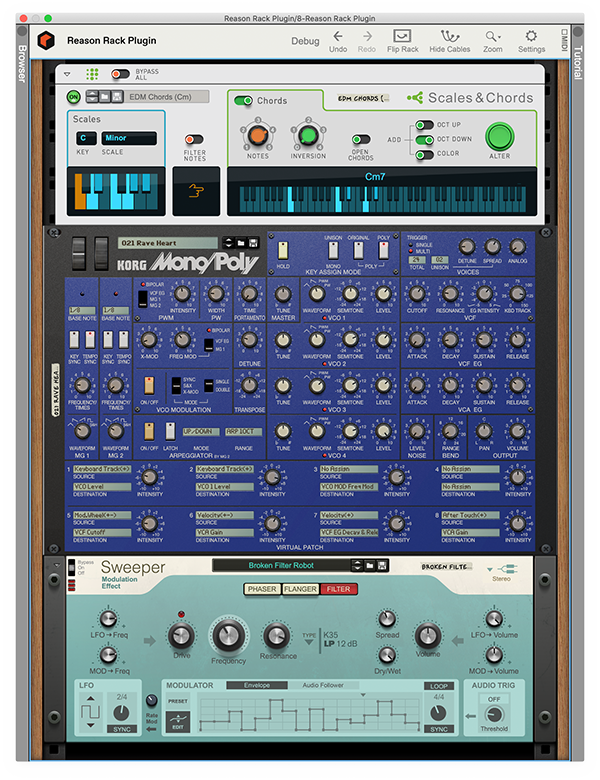Screen dimensions: 600x780
Task: Click the Cm7 chord keyboard display
Action: coord(382,192)
